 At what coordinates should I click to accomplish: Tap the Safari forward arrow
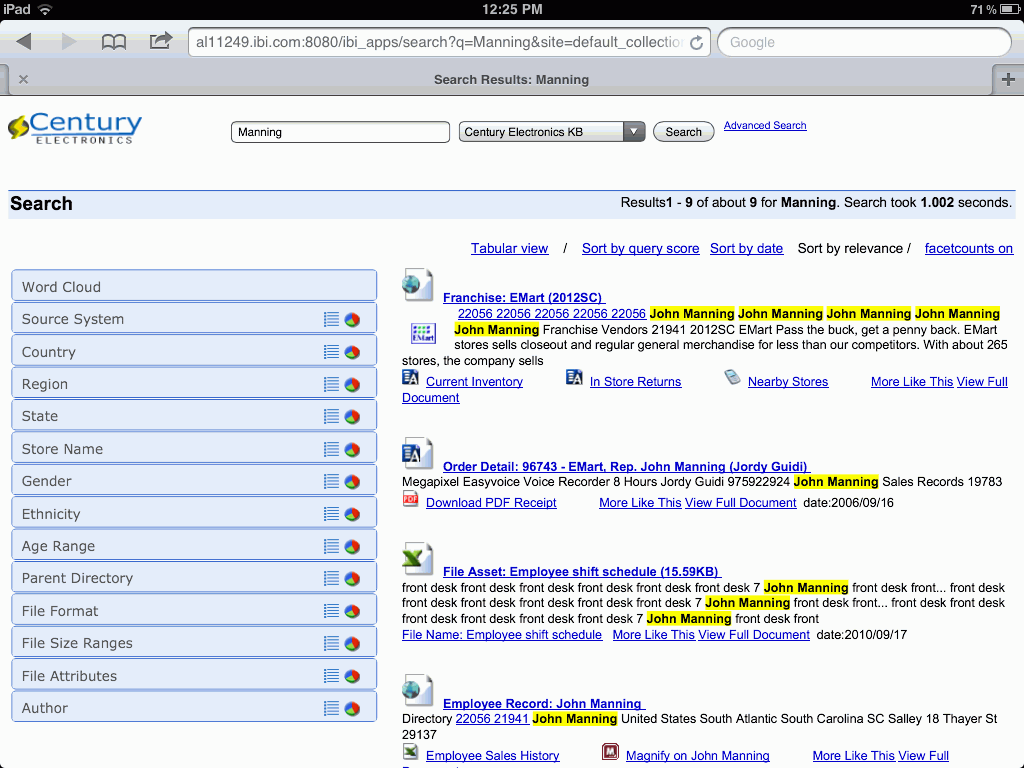(x=69, y=42)
